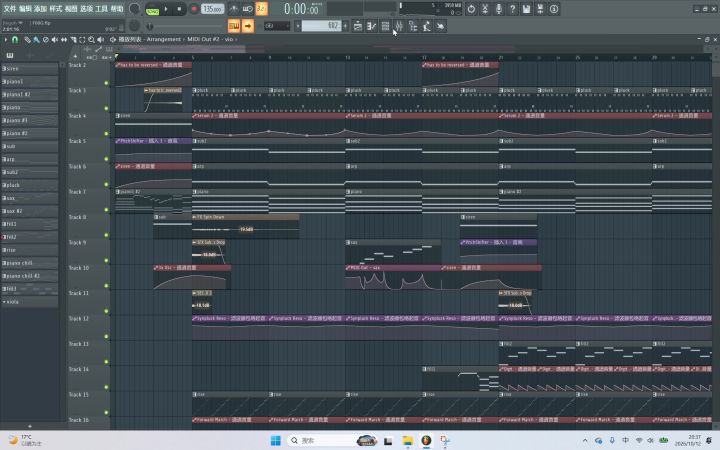
Task: Click the tempo field showing 135
Action: pos(212,9)
